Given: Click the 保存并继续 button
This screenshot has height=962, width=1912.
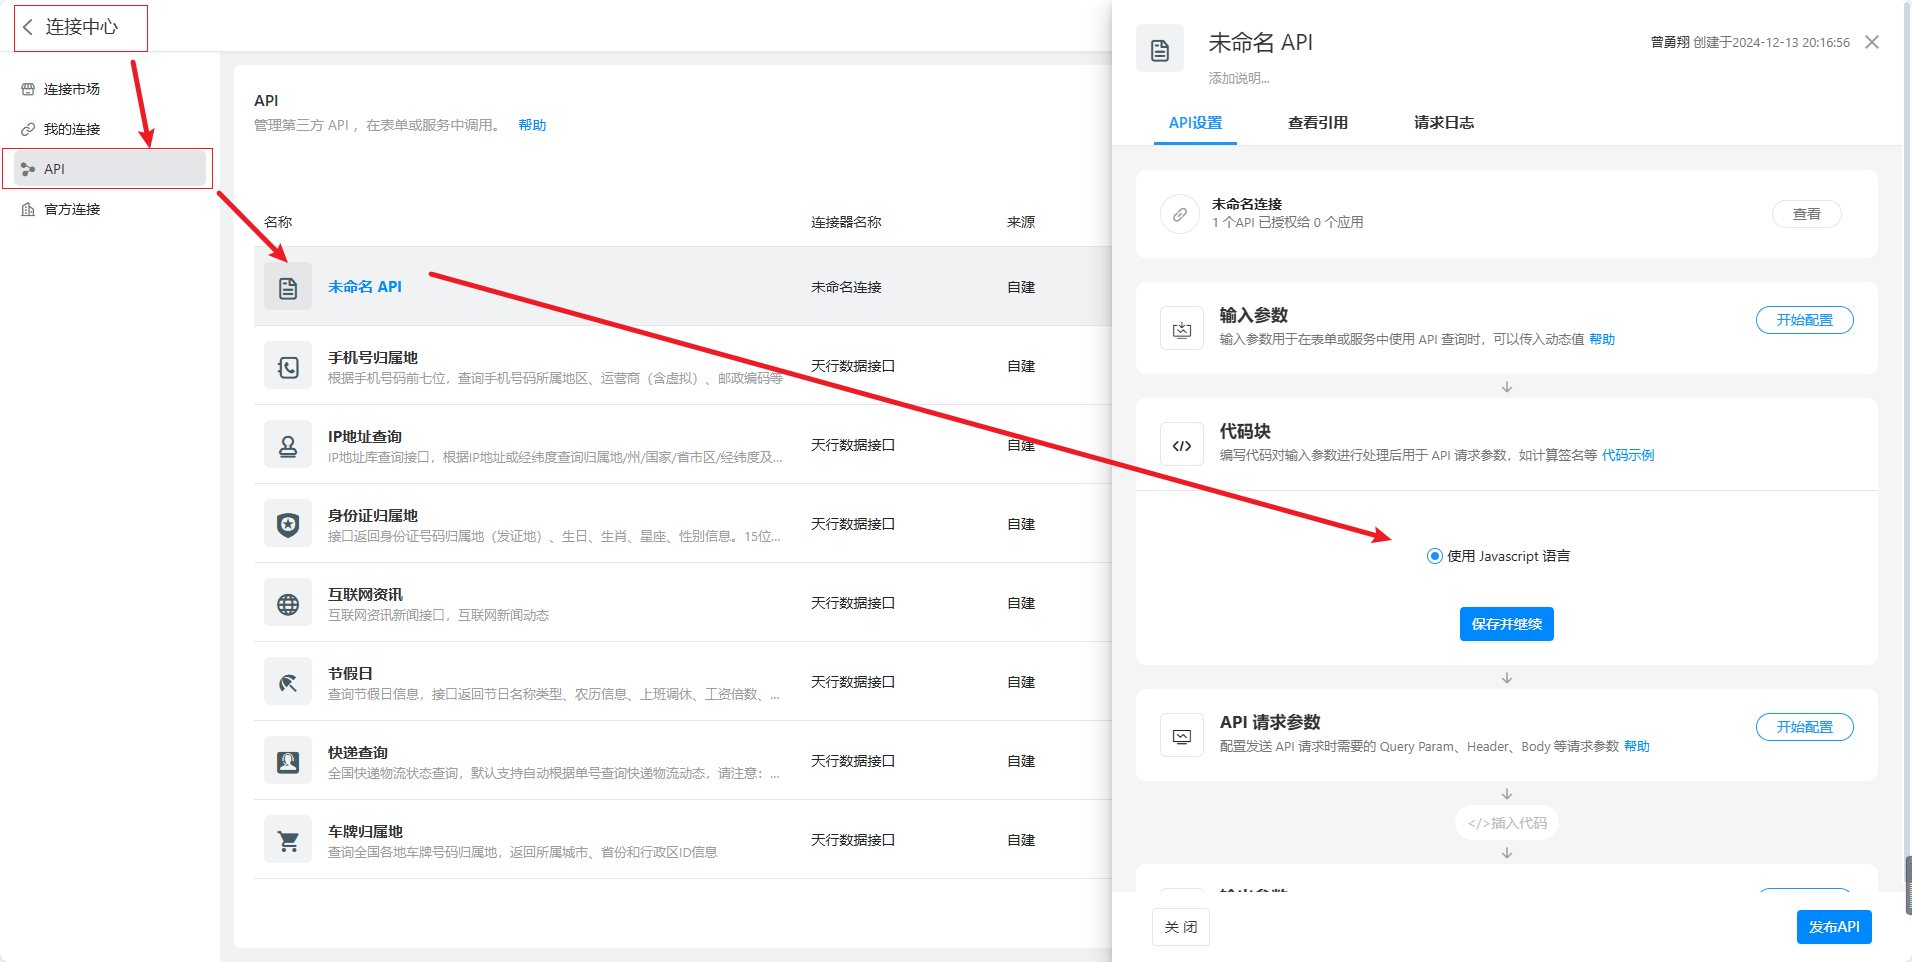Looking at the screenshot, I should click(x=1506, y=624).
